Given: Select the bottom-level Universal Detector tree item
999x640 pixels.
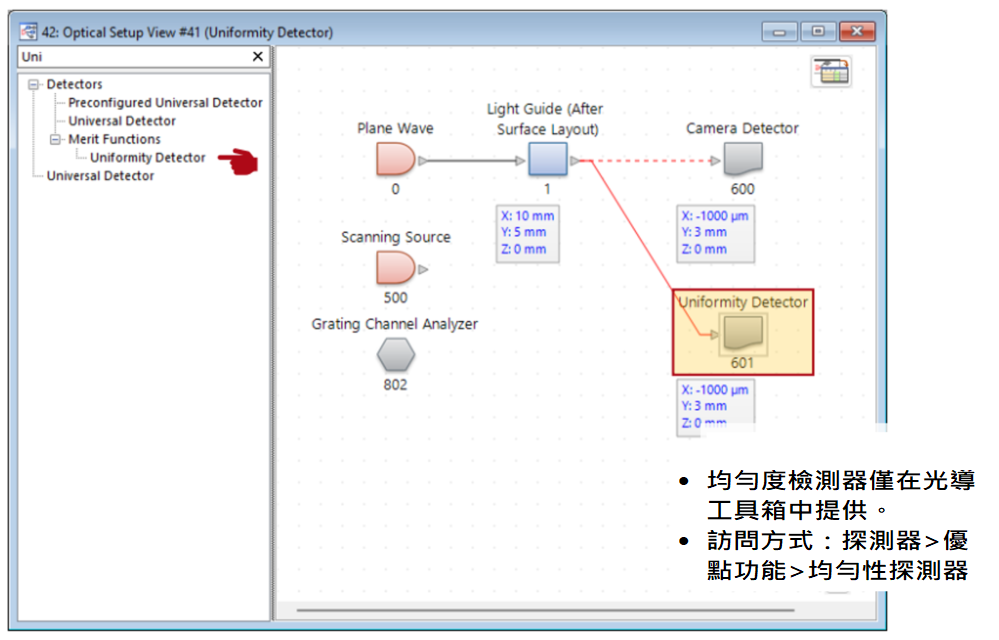Looking at the screenshot, I should (x=100, y=176).
